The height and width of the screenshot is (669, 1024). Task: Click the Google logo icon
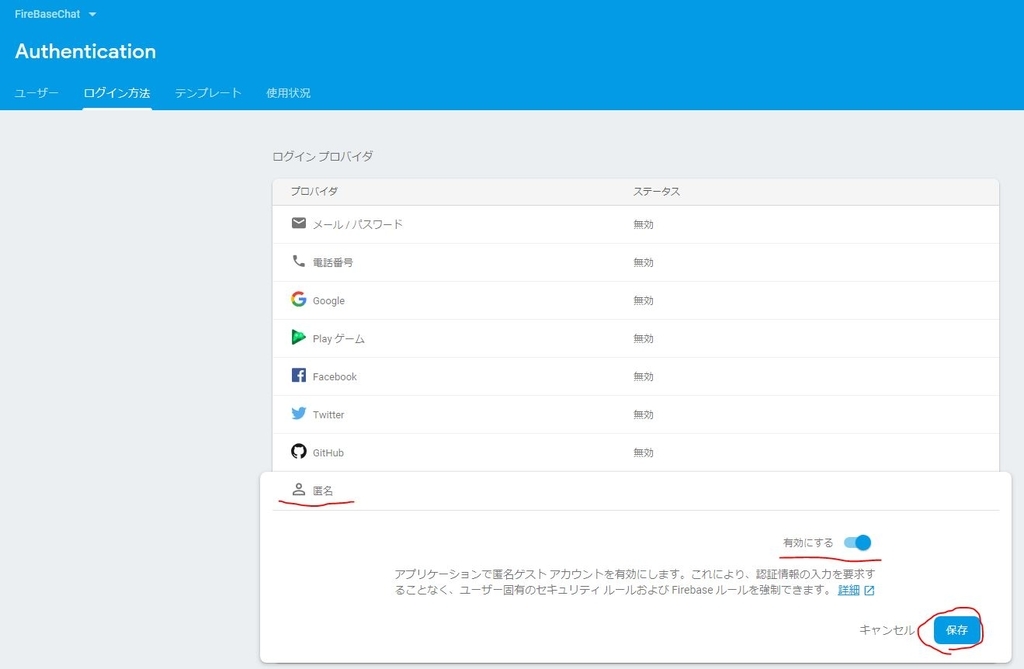pos(298,299)
